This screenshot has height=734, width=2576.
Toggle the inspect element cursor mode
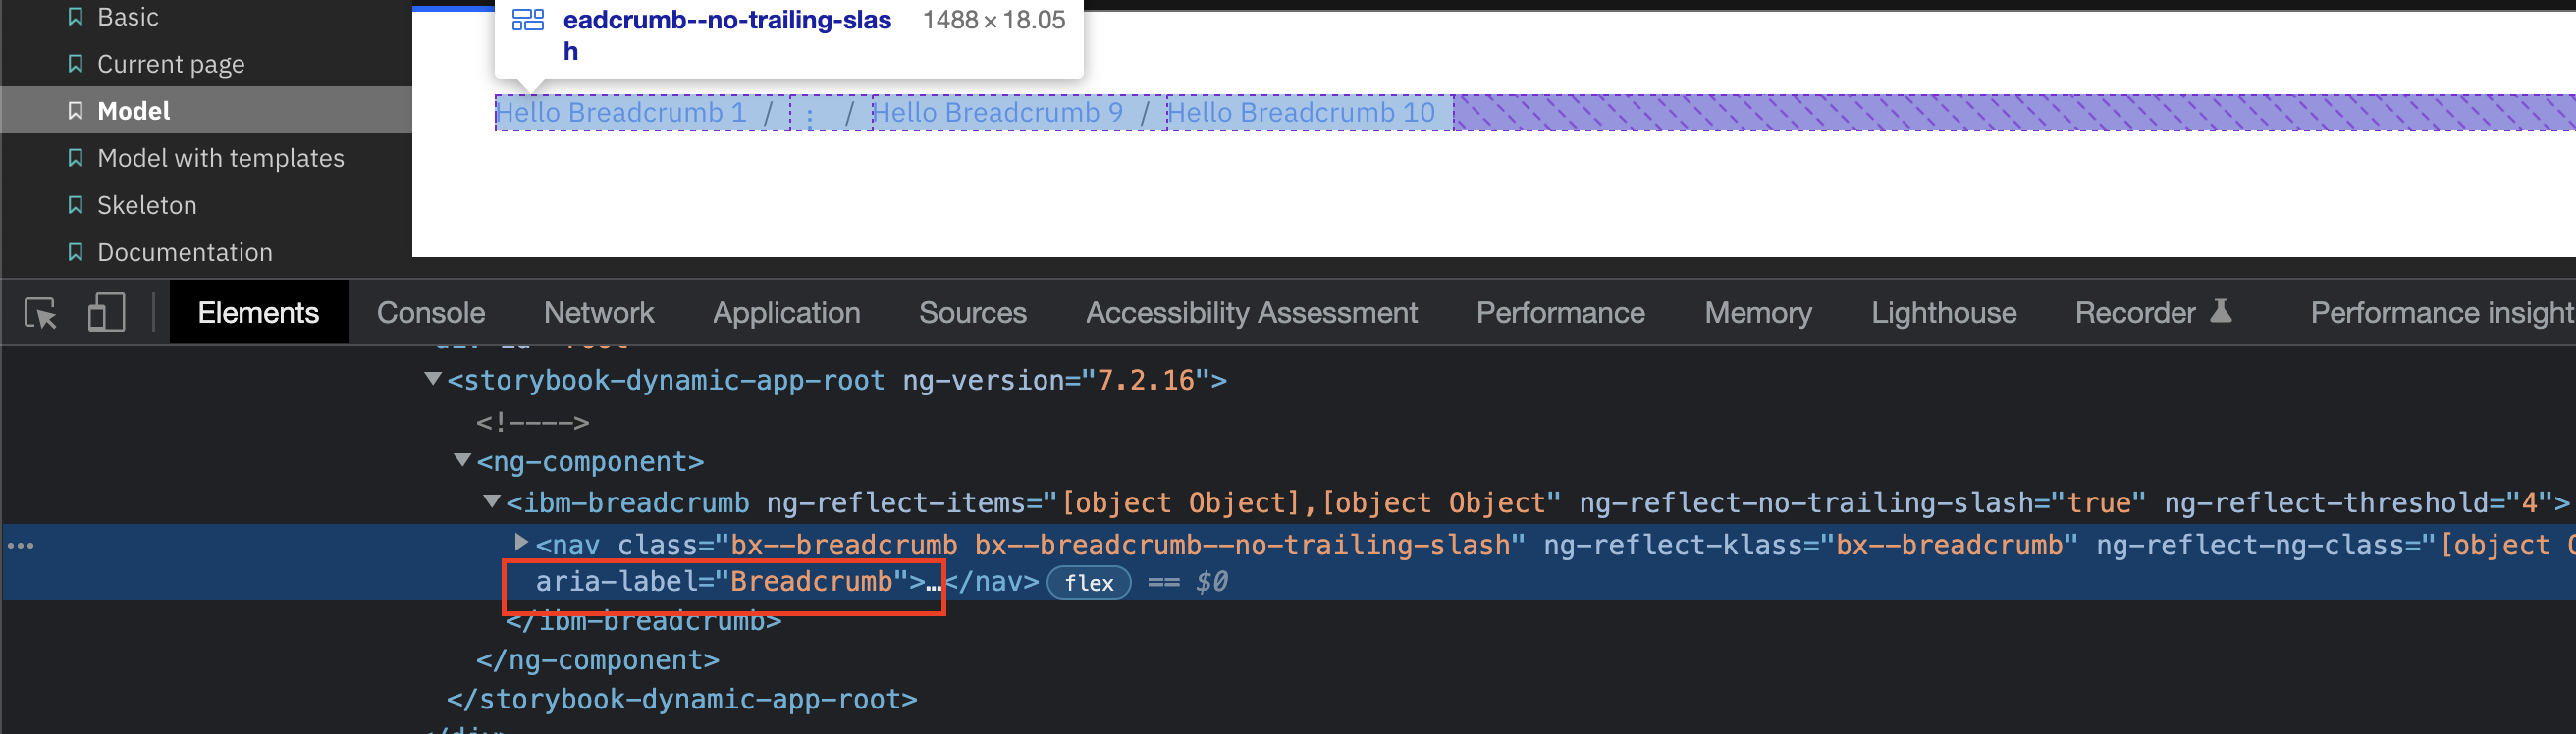42,311
